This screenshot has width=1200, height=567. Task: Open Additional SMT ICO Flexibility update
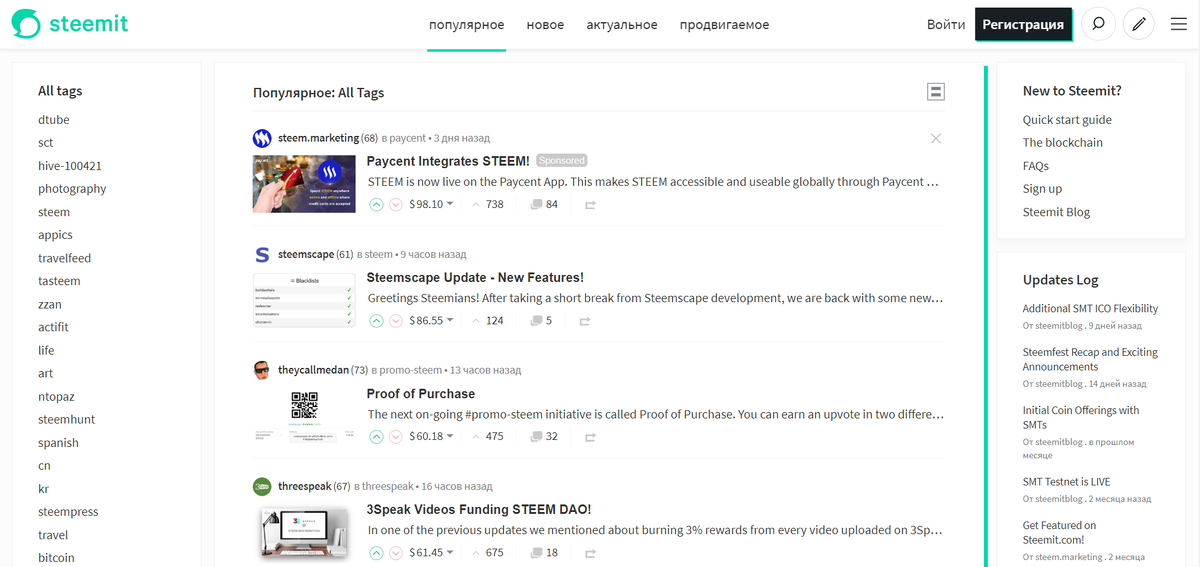[x=1090, y=309]
